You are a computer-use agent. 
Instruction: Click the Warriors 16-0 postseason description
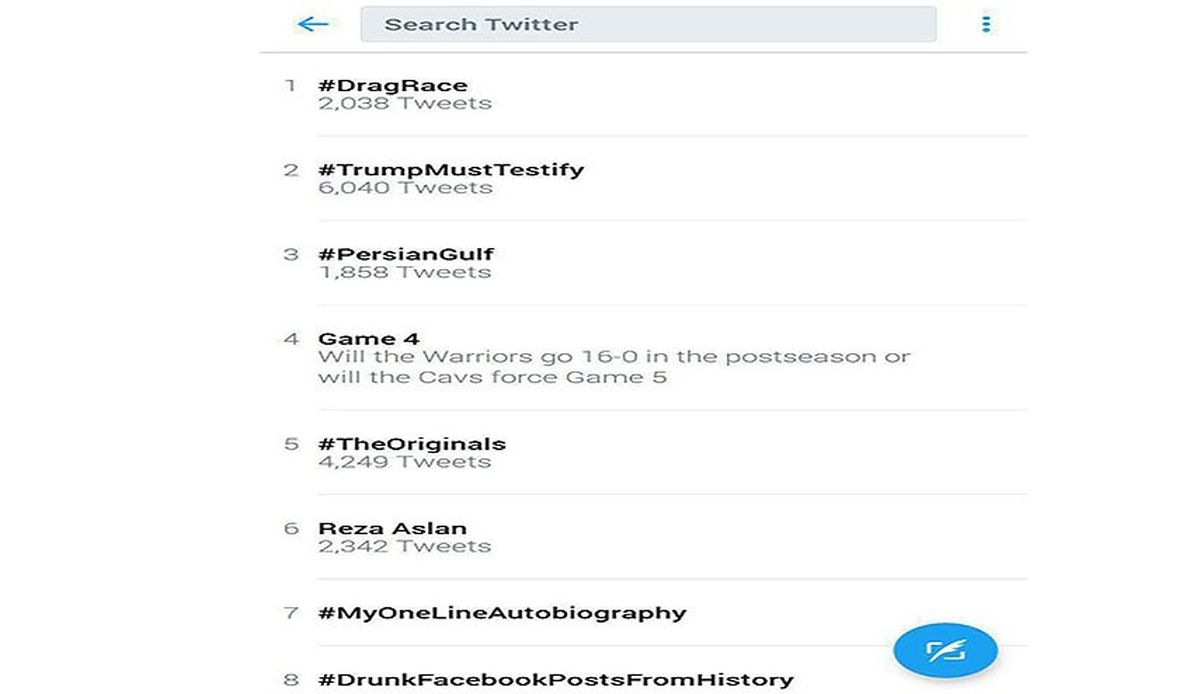[x=614, y=367]
